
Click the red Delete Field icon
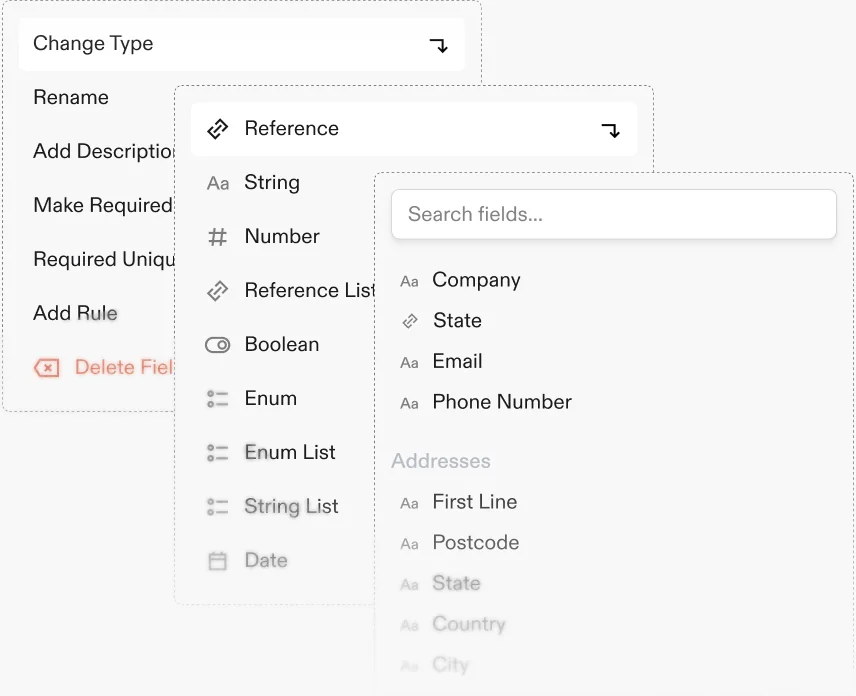coord(46,368)
